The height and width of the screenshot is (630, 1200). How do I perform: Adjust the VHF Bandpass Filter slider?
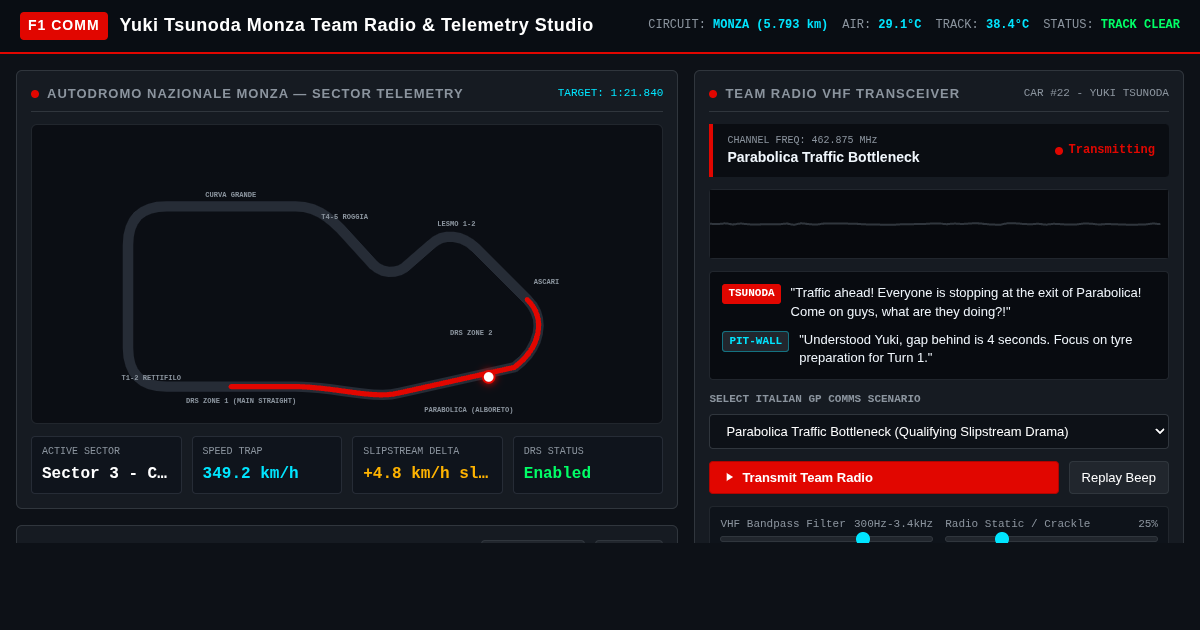click(x=826, y=538)
